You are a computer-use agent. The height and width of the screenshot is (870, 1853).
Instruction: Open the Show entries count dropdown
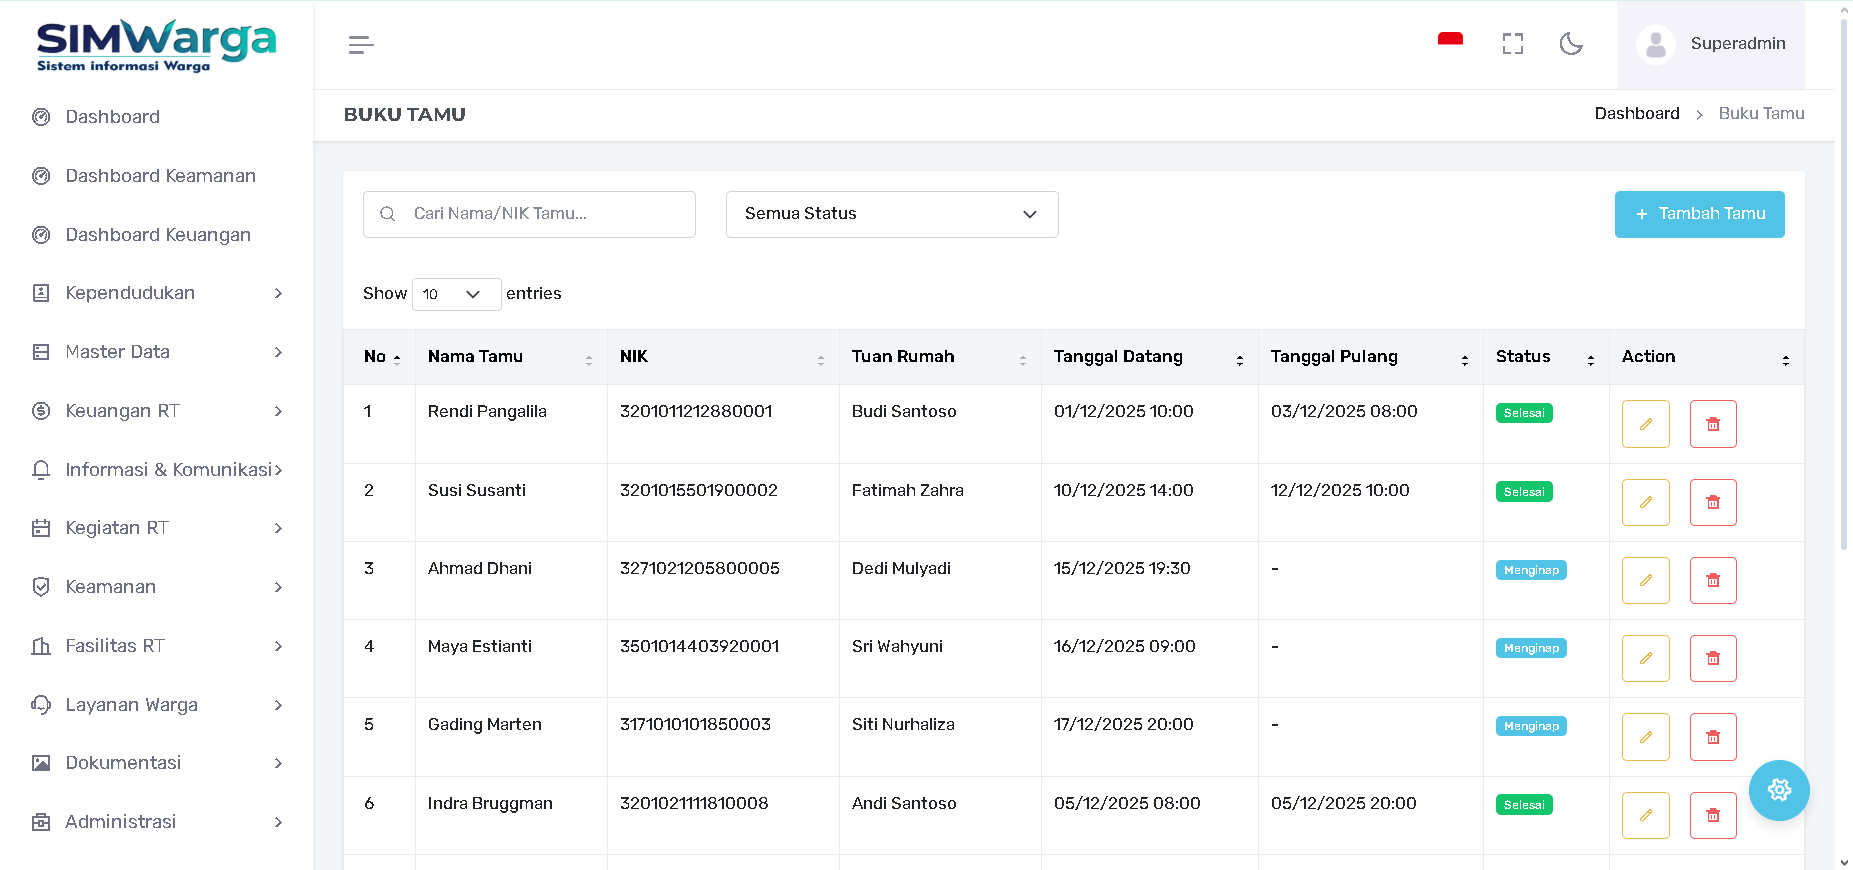[x=456, y=294]
